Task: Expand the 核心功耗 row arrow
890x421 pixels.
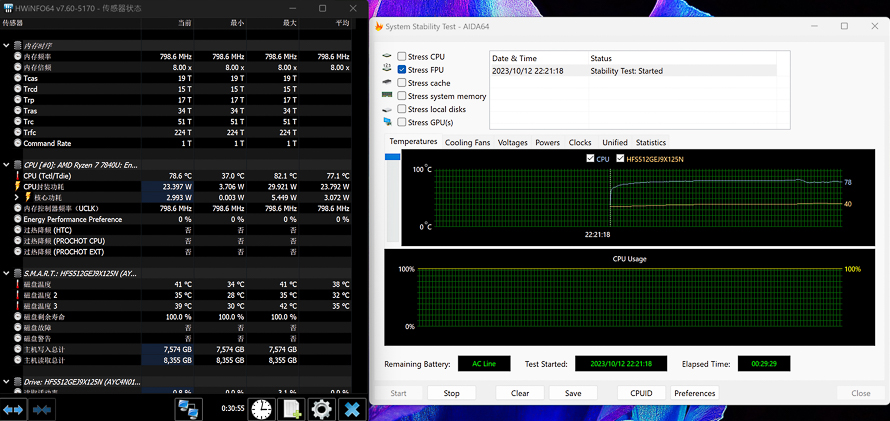Action: click(x=17, y=197)
